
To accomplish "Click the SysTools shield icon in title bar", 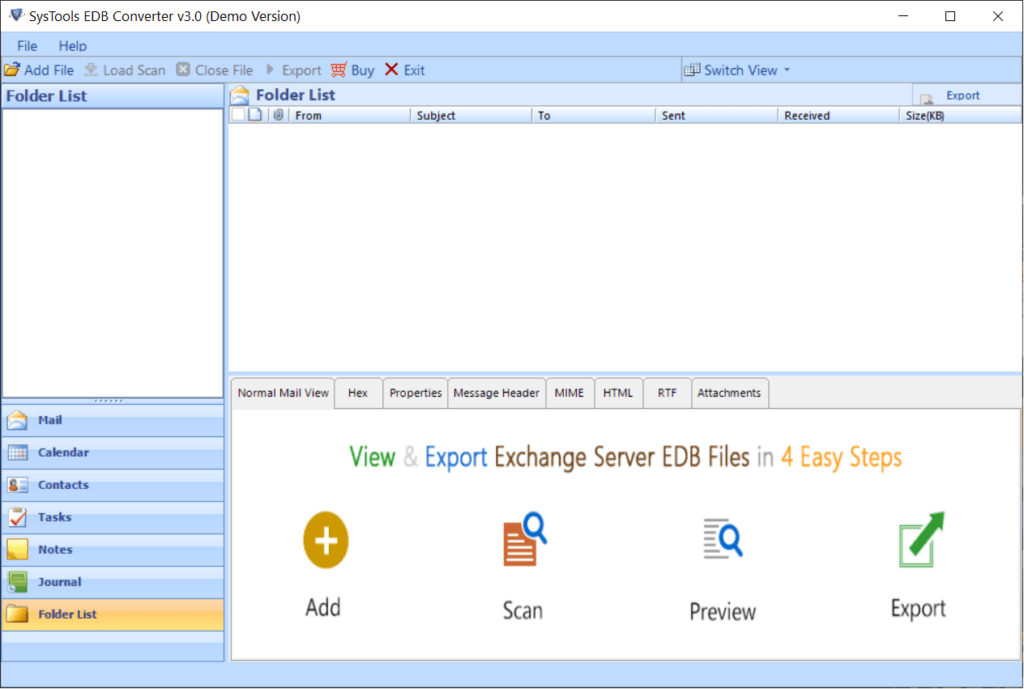I will (x=16, y=16).
